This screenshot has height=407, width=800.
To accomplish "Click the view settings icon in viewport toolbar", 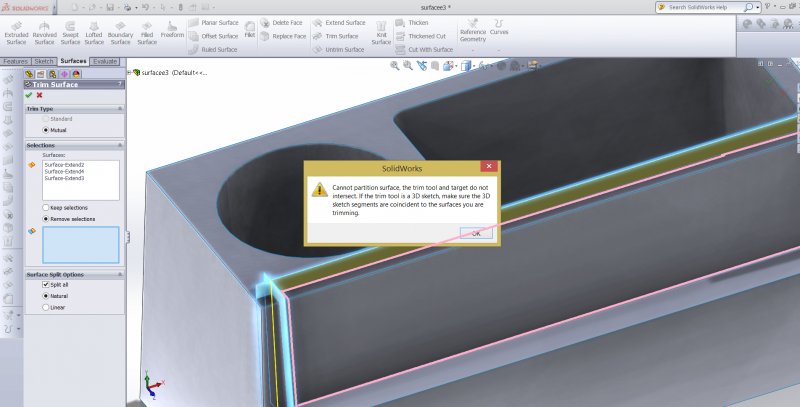I will pyautogui.click(x=533, y=65).
